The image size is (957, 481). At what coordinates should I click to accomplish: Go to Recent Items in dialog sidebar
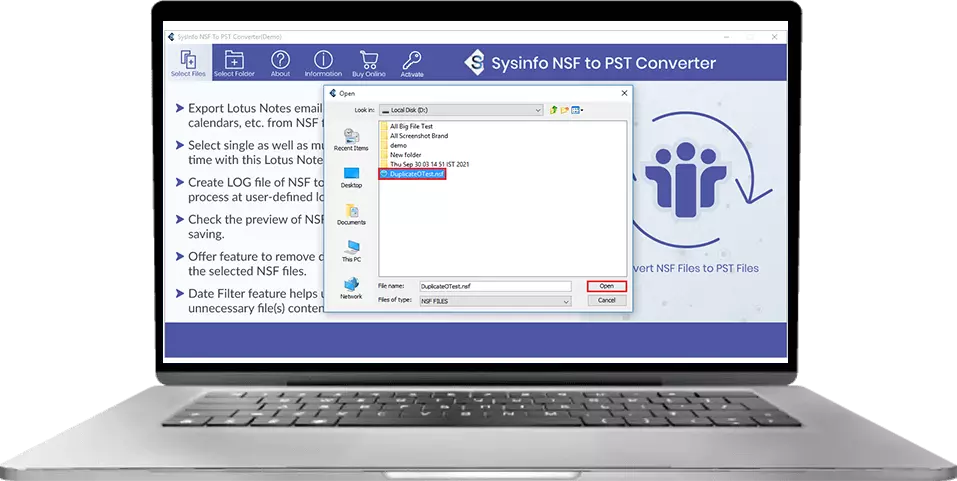351,140
